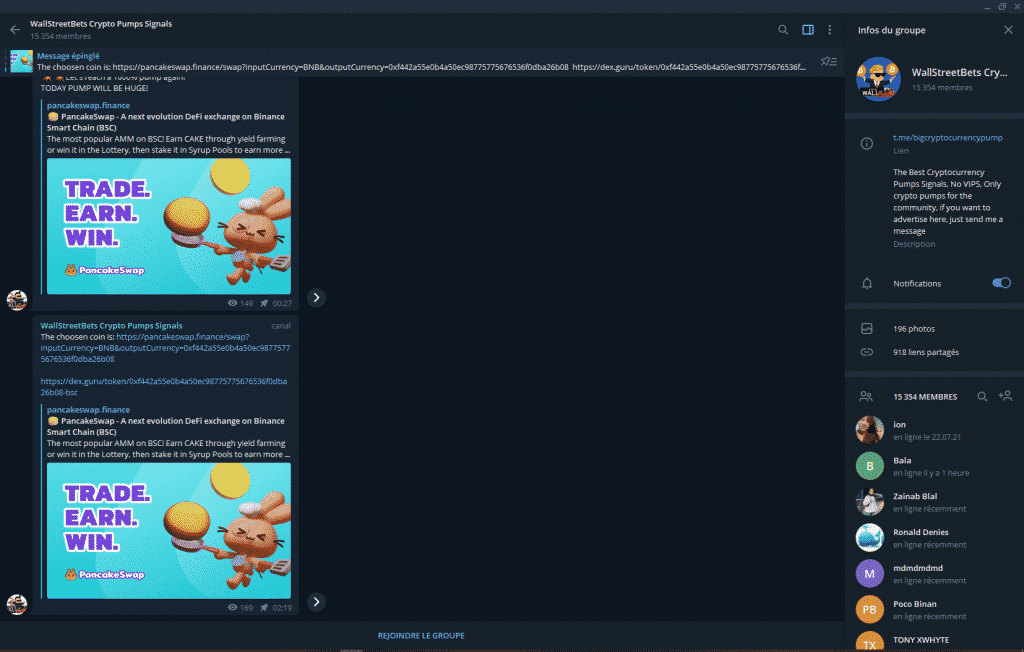Open the 196 photos section
Viewport: 1024px width, 652px height.
pos(914,328)
